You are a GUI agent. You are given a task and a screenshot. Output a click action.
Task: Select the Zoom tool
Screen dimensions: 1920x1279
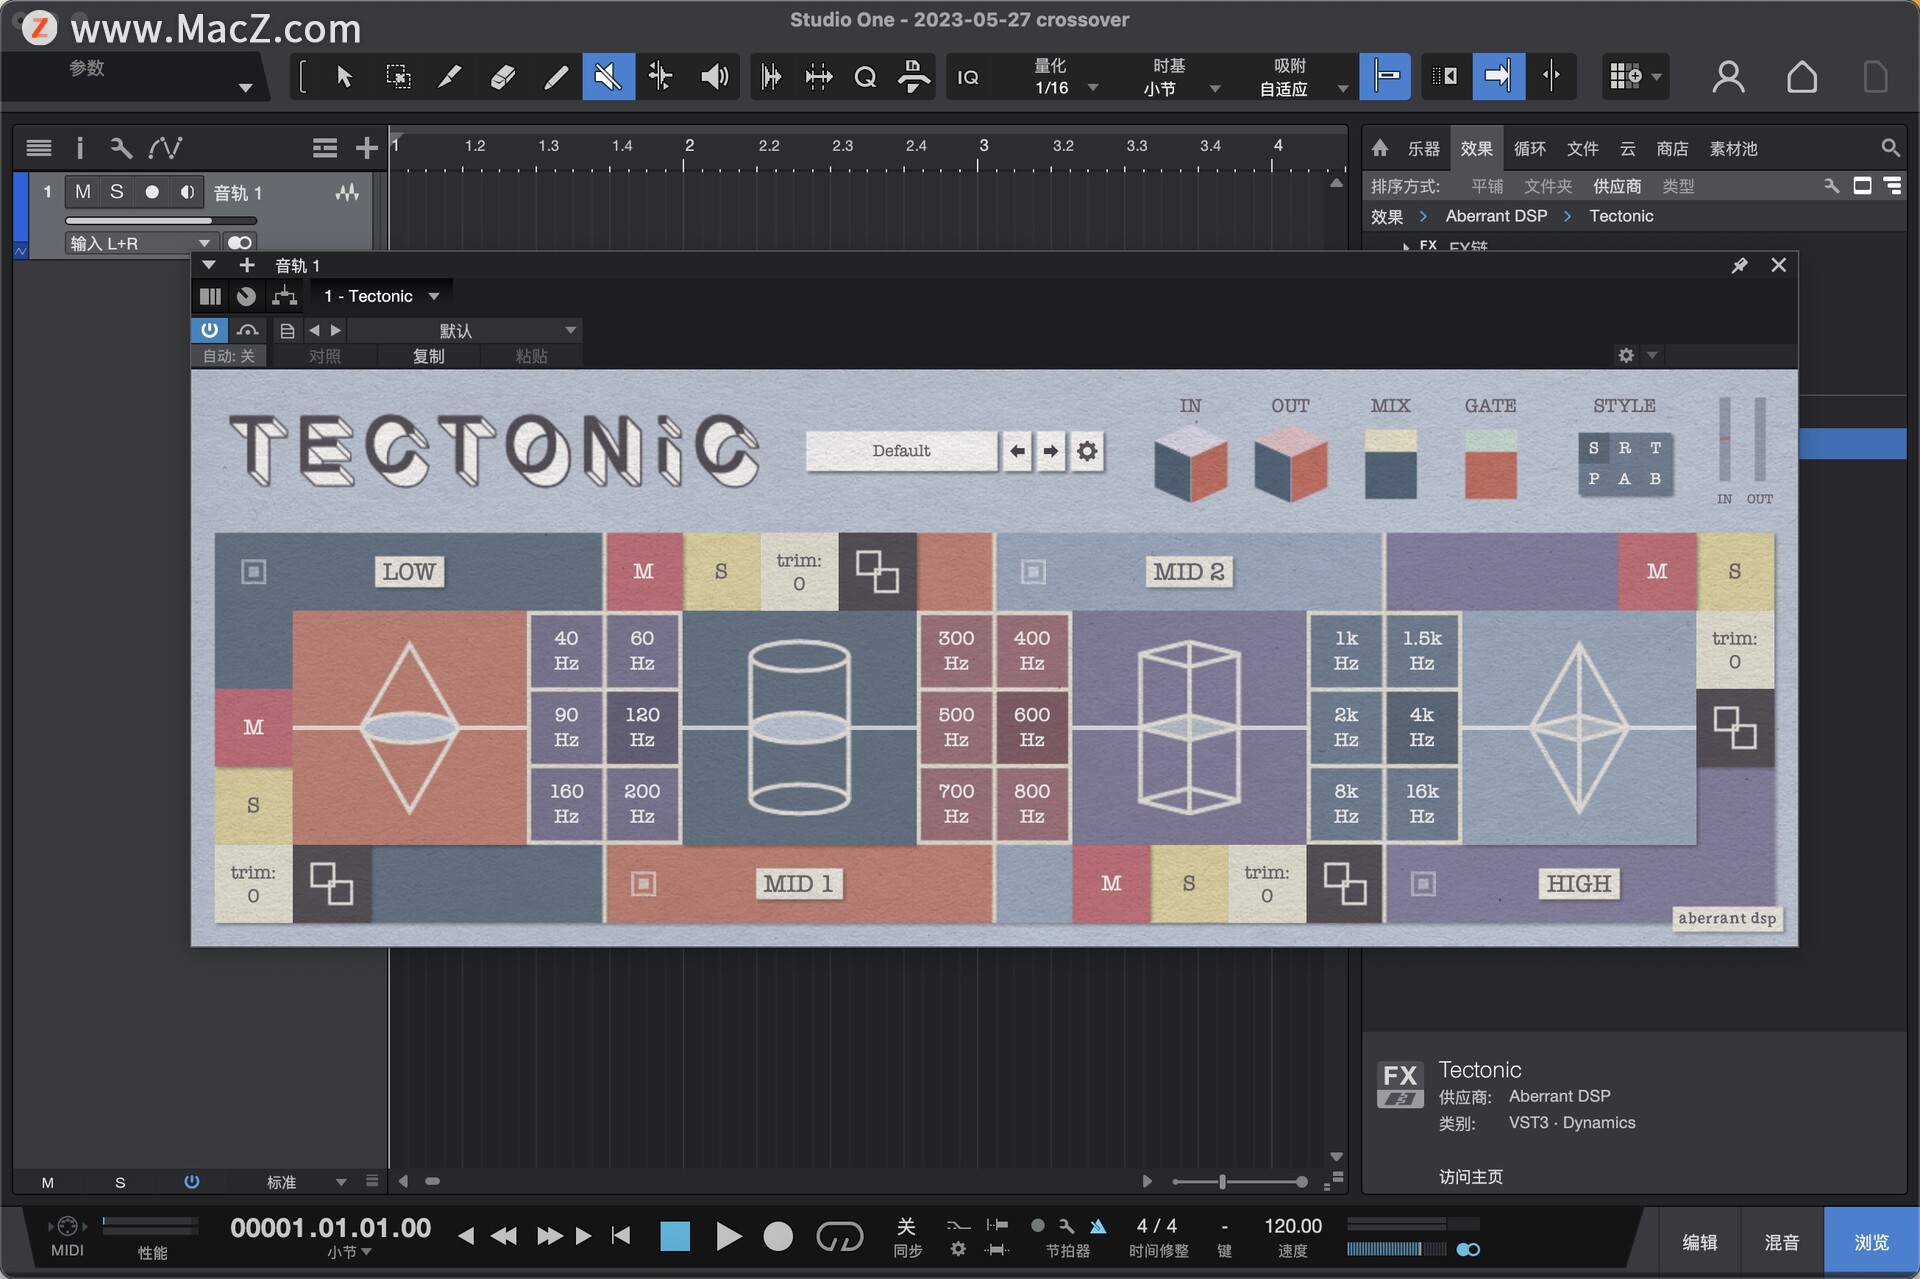coord(865,76)
